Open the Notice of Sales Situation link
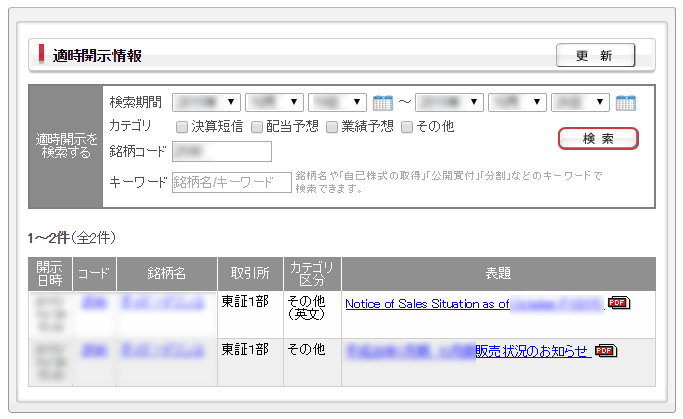This screenshot has width=683, height=419. [x=427, y=303]
